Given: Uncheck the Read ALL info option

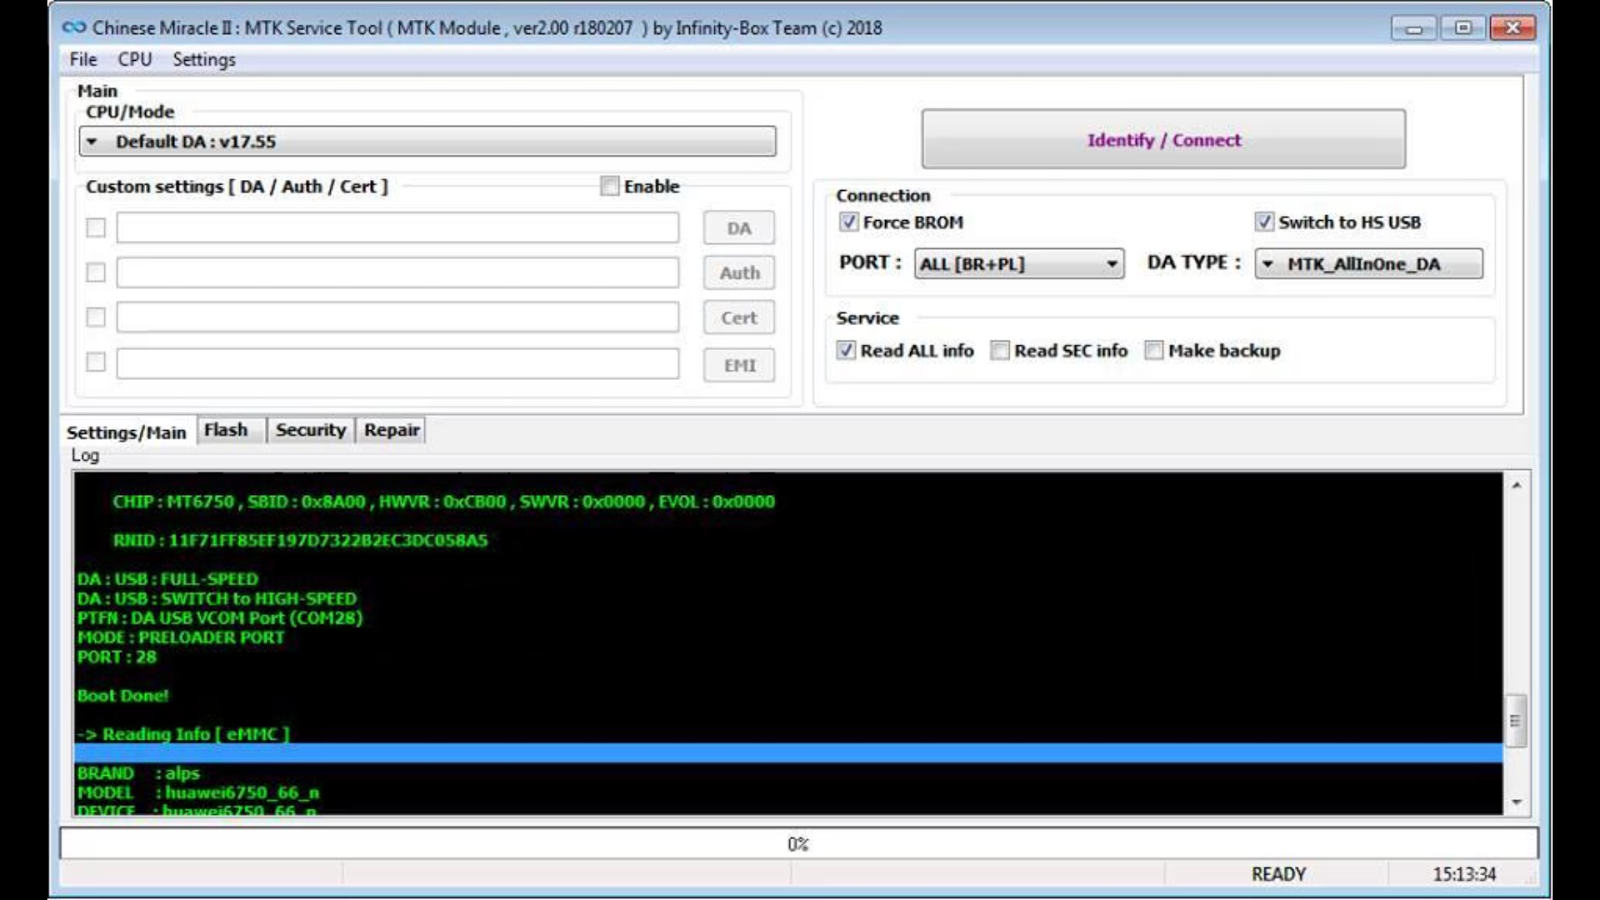Looking at the screenshot, I should [846, 350].
